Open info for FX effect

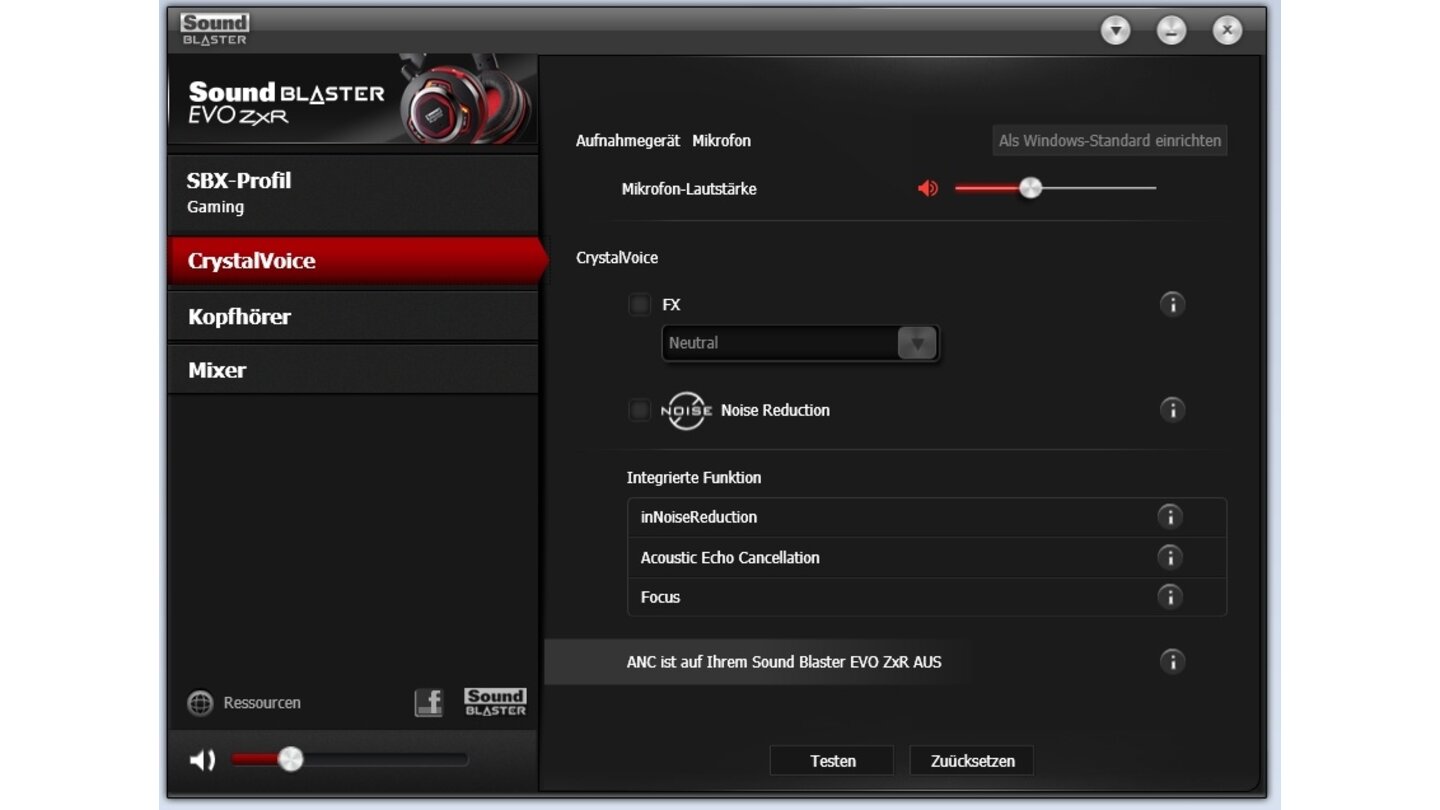point(1172,304)
